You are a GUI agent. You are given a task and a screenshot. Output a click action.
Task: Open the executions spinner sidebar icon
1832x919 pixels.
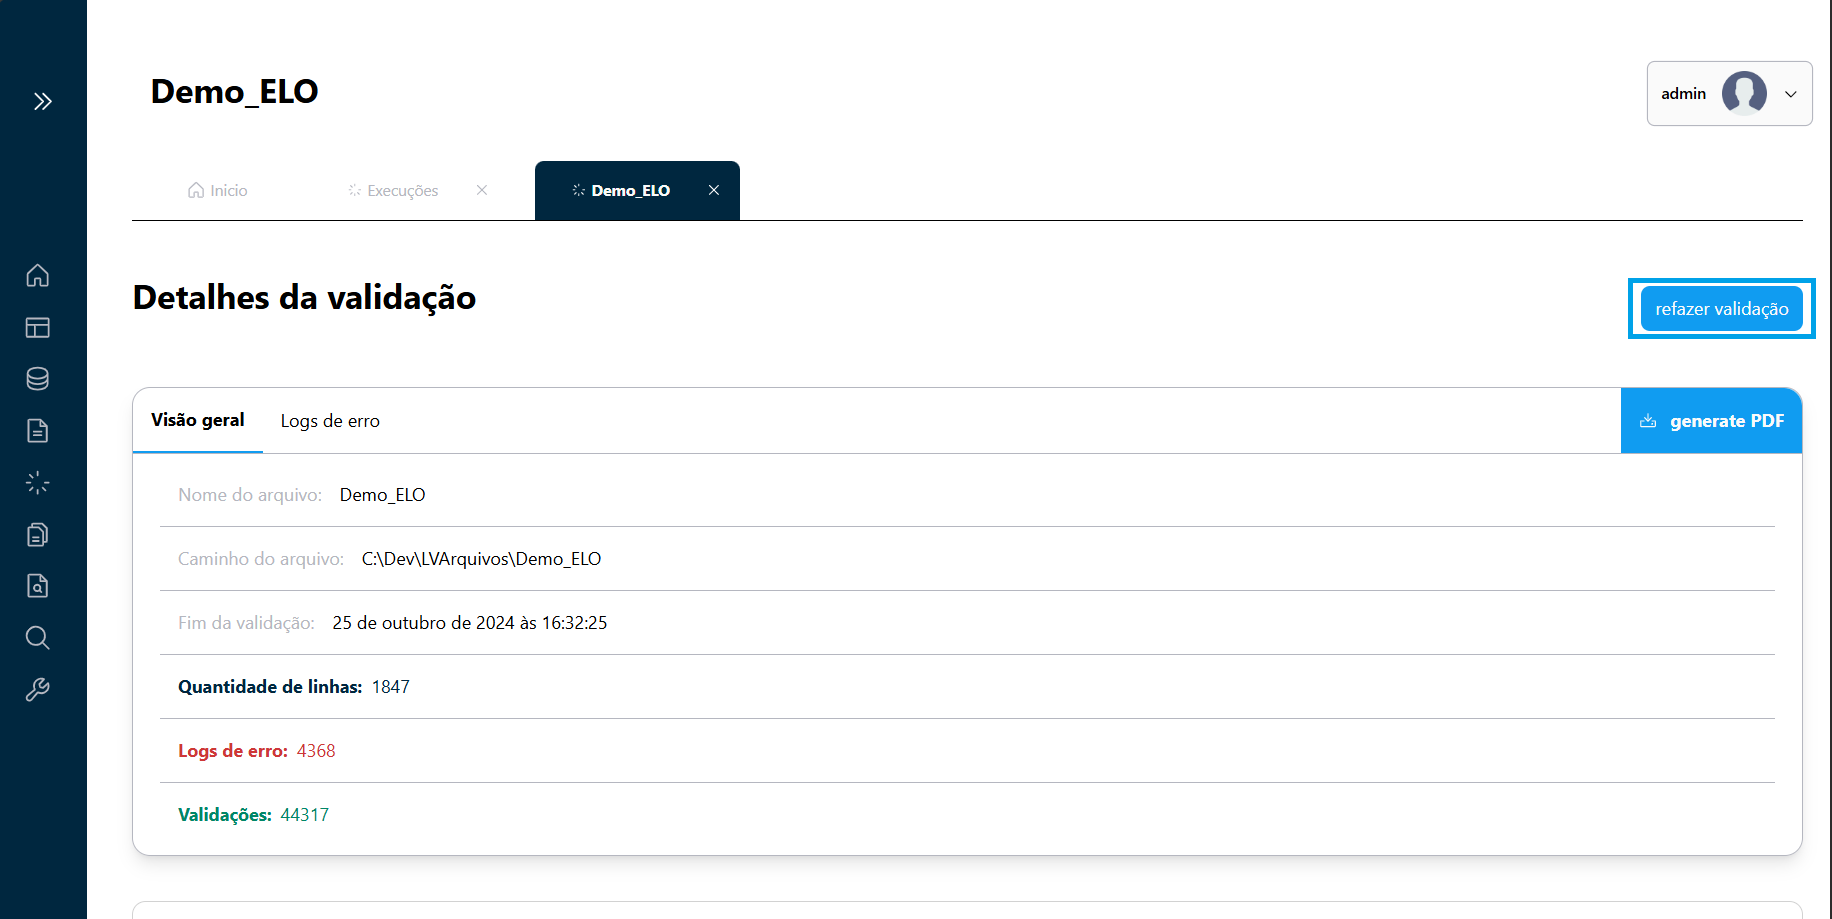[38, 483]
